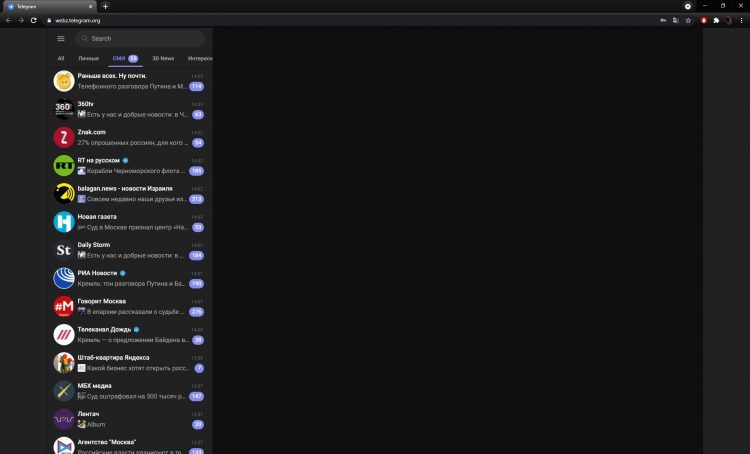Open the Лентач Album message chat
This screenshot has width=750, height=454.
(130, 420)
